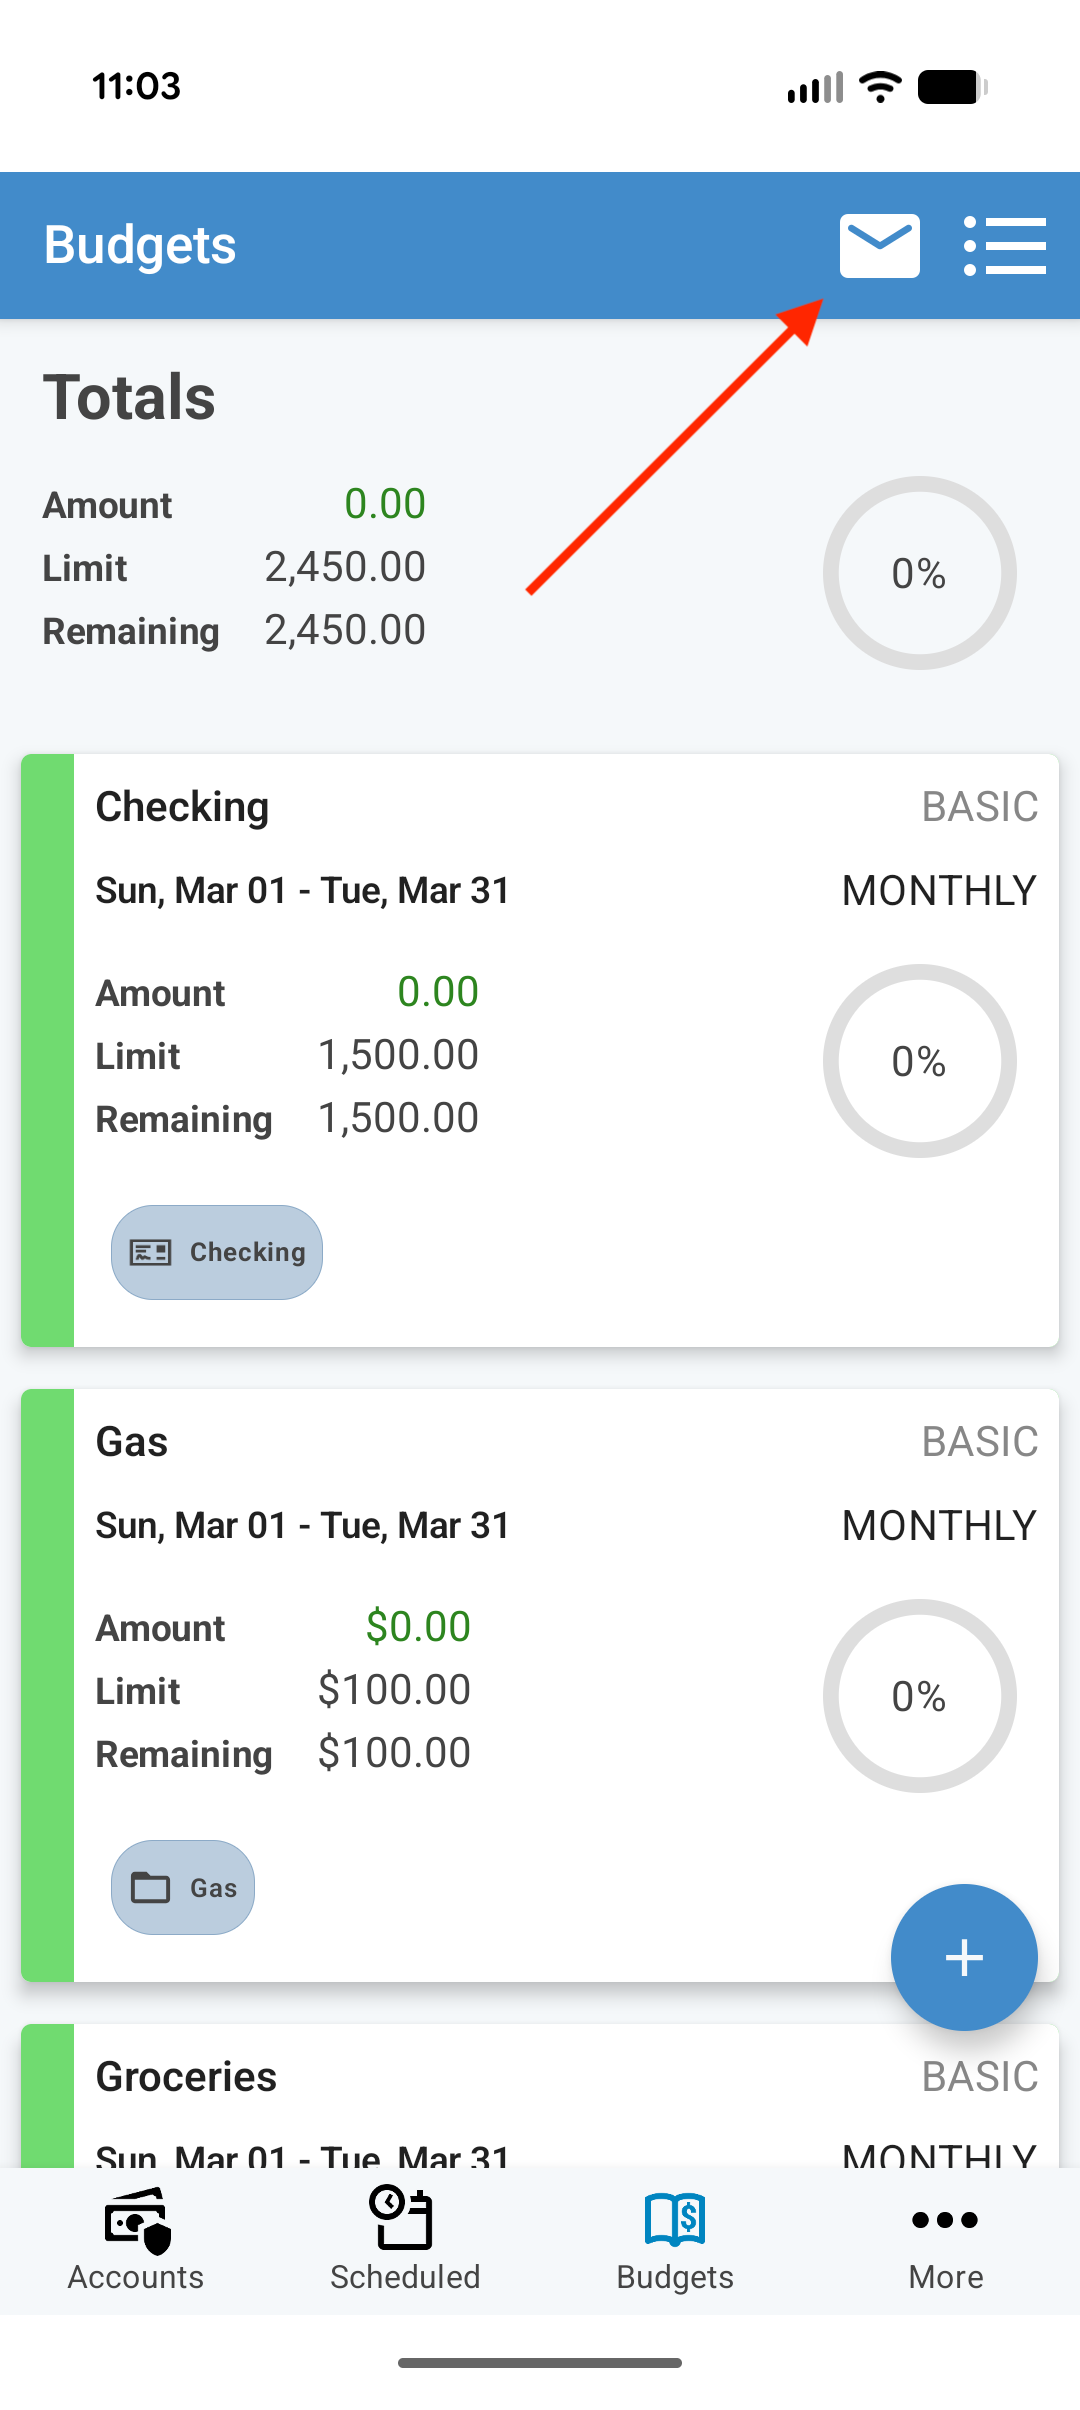Tap the Gas budget 0% progress ring
This screenshot has height=2410, width=1080.
[919, 1696]
